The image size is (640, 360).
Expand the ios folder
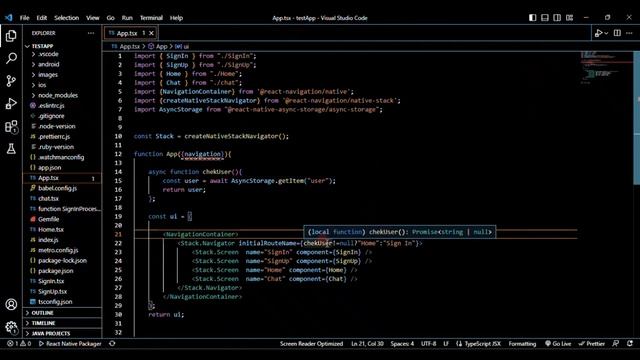coord(42,85)
